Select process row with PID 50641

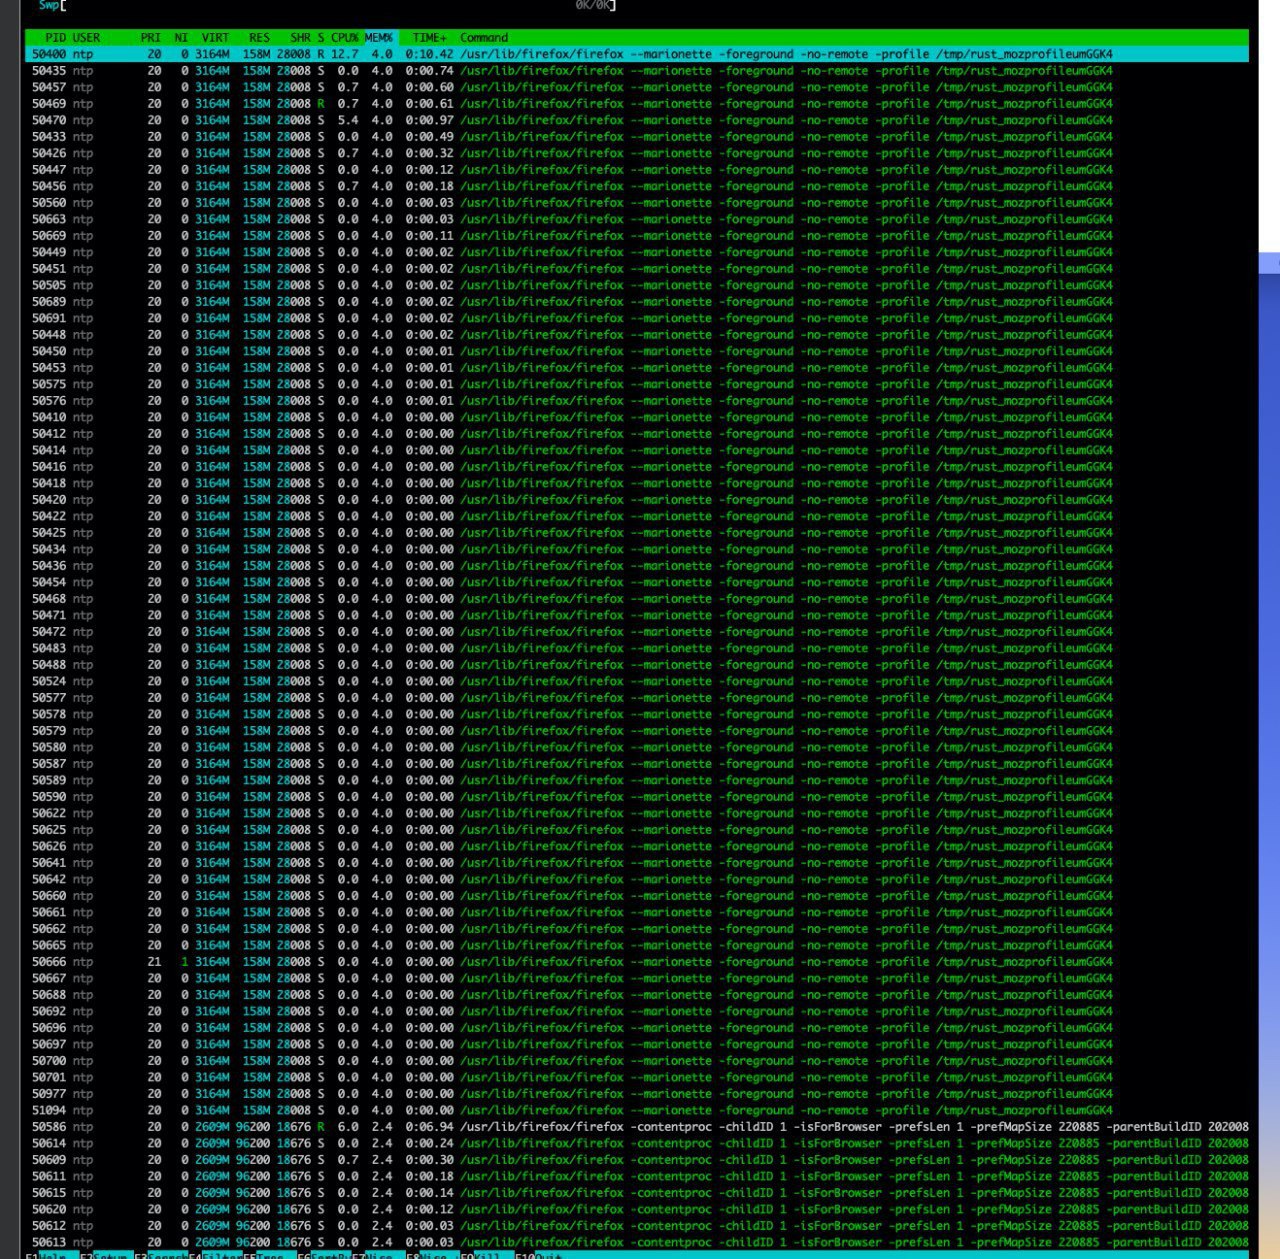coord(637,863)
